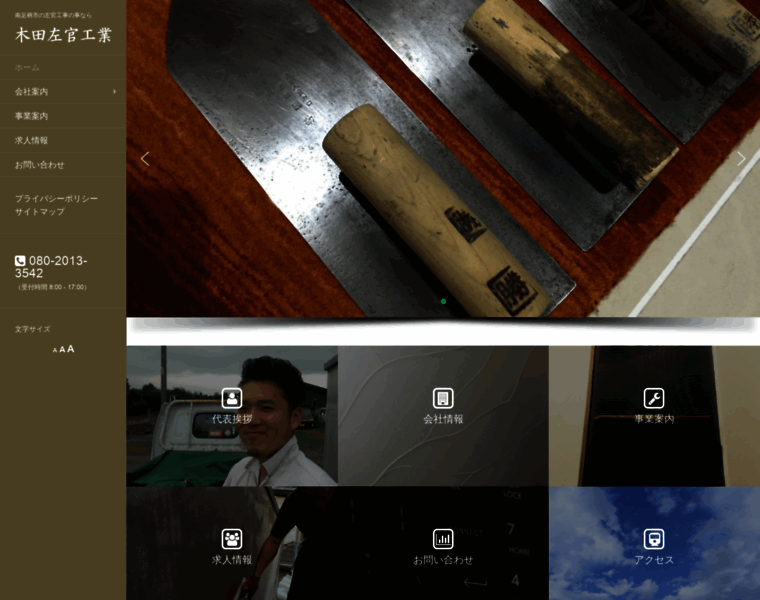Open the アクセス tile label
Image resolution: width=760 pixels, height=600 pixels.
(654, 560)
